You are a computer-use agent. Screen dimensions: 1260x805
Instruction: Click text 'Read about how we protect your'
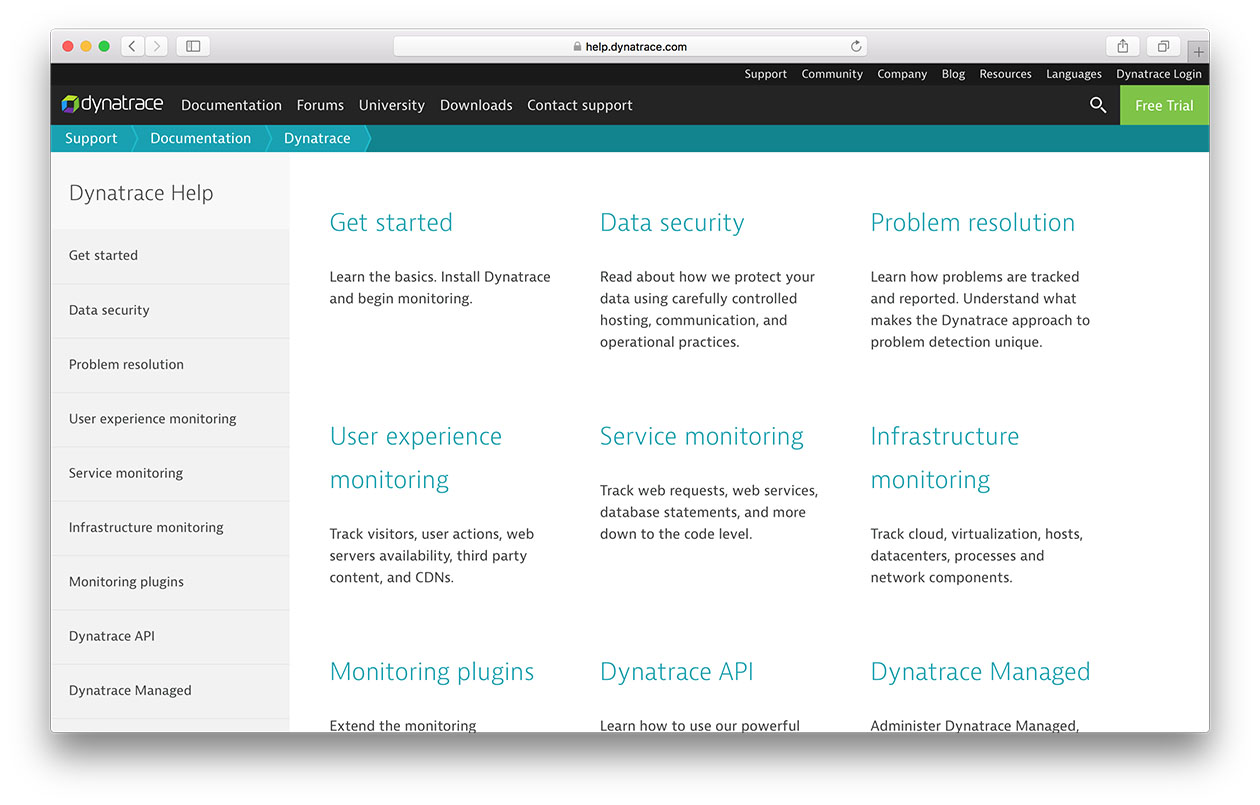click(707, 276)
